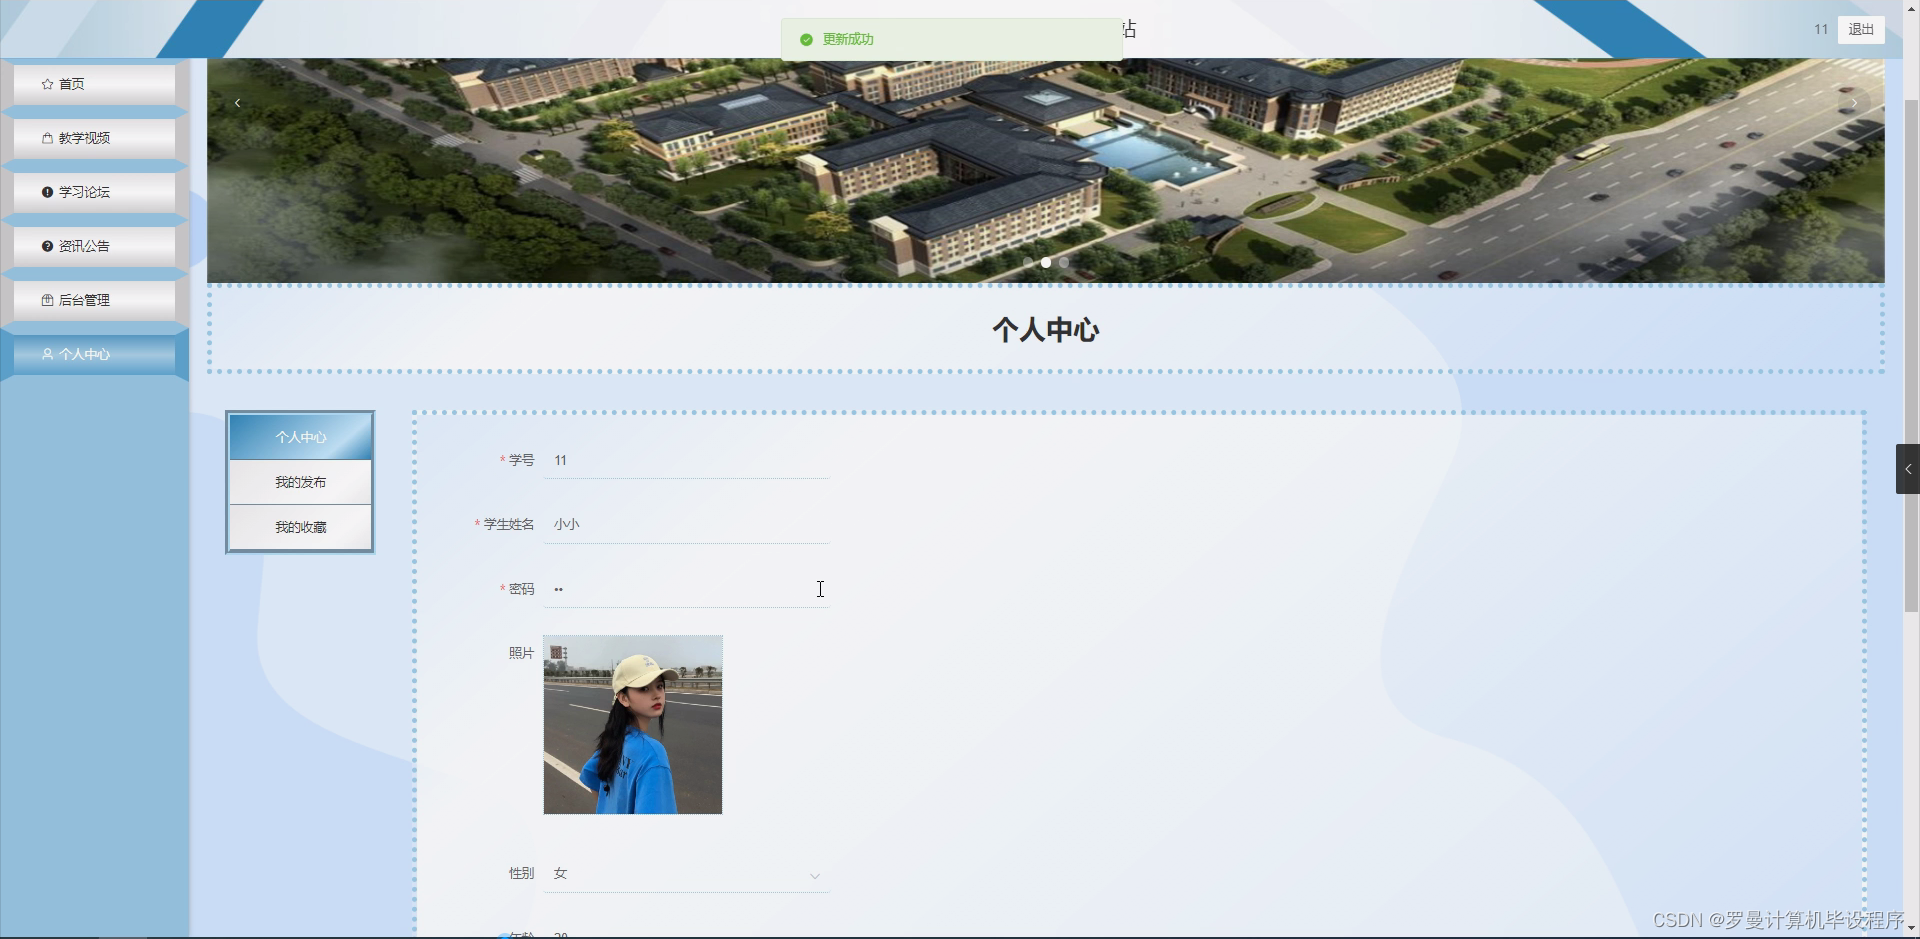The width and height of the screenshot is (1920, 939).
Task: Click the student profile photo thumbnail
Action: coord(632,724)
